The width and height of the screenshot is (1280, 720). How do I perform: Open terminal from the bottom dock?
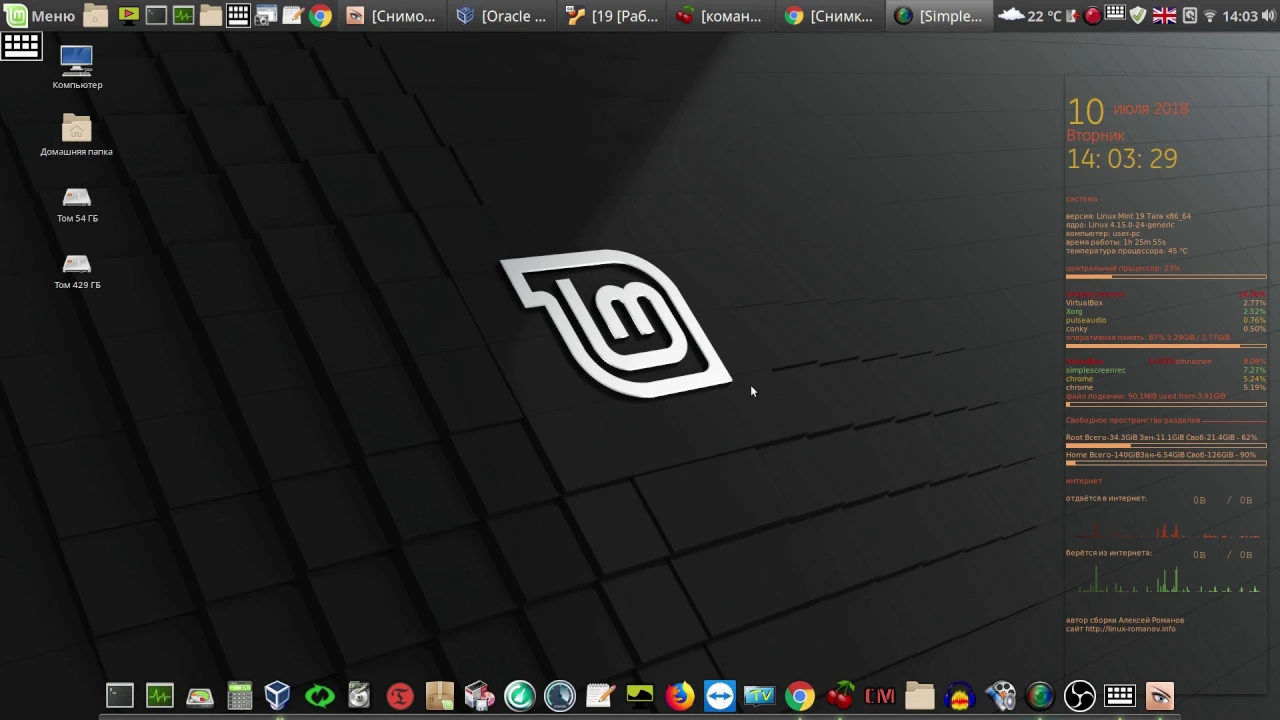click(x=120, y=695)
